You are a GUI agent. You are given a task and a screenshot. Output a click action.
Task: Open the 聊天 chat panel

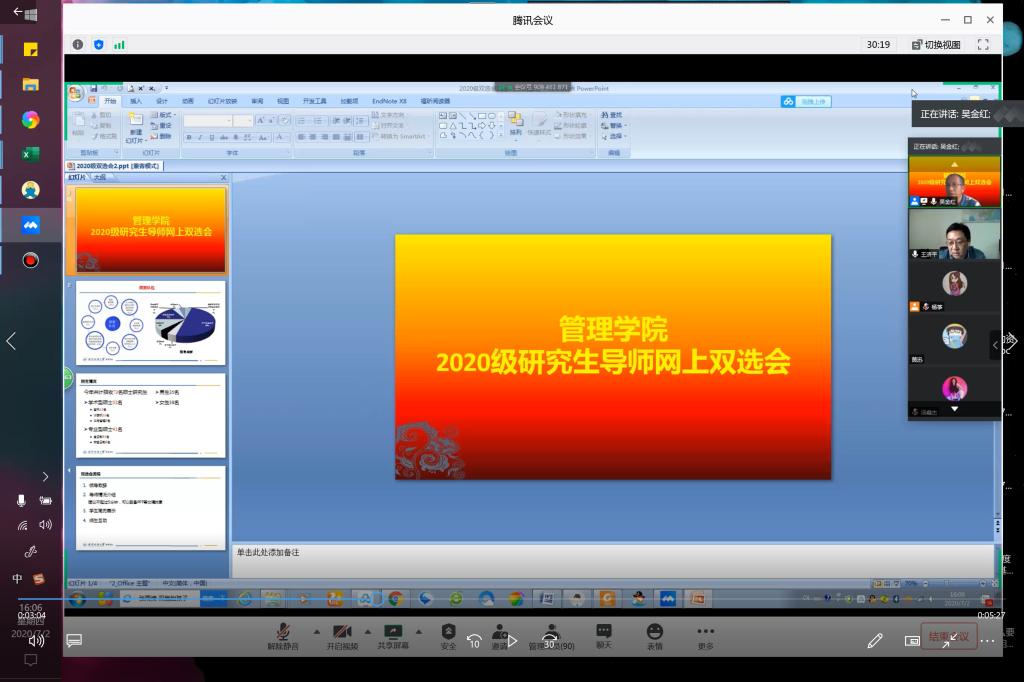(603, 636)
